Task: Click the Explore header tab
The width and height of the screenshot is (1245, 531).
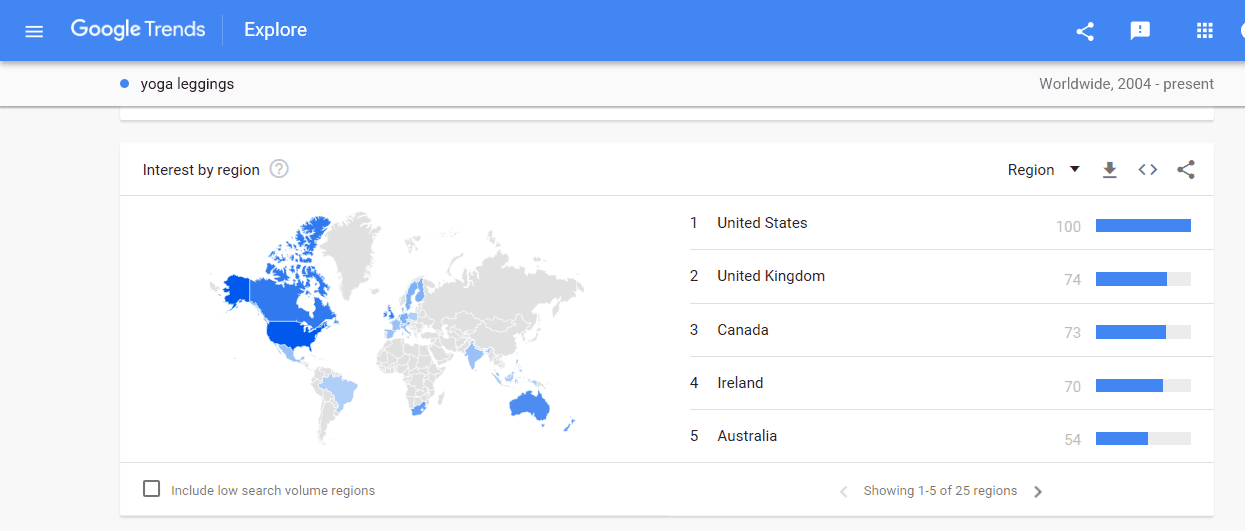Action: 275,30
